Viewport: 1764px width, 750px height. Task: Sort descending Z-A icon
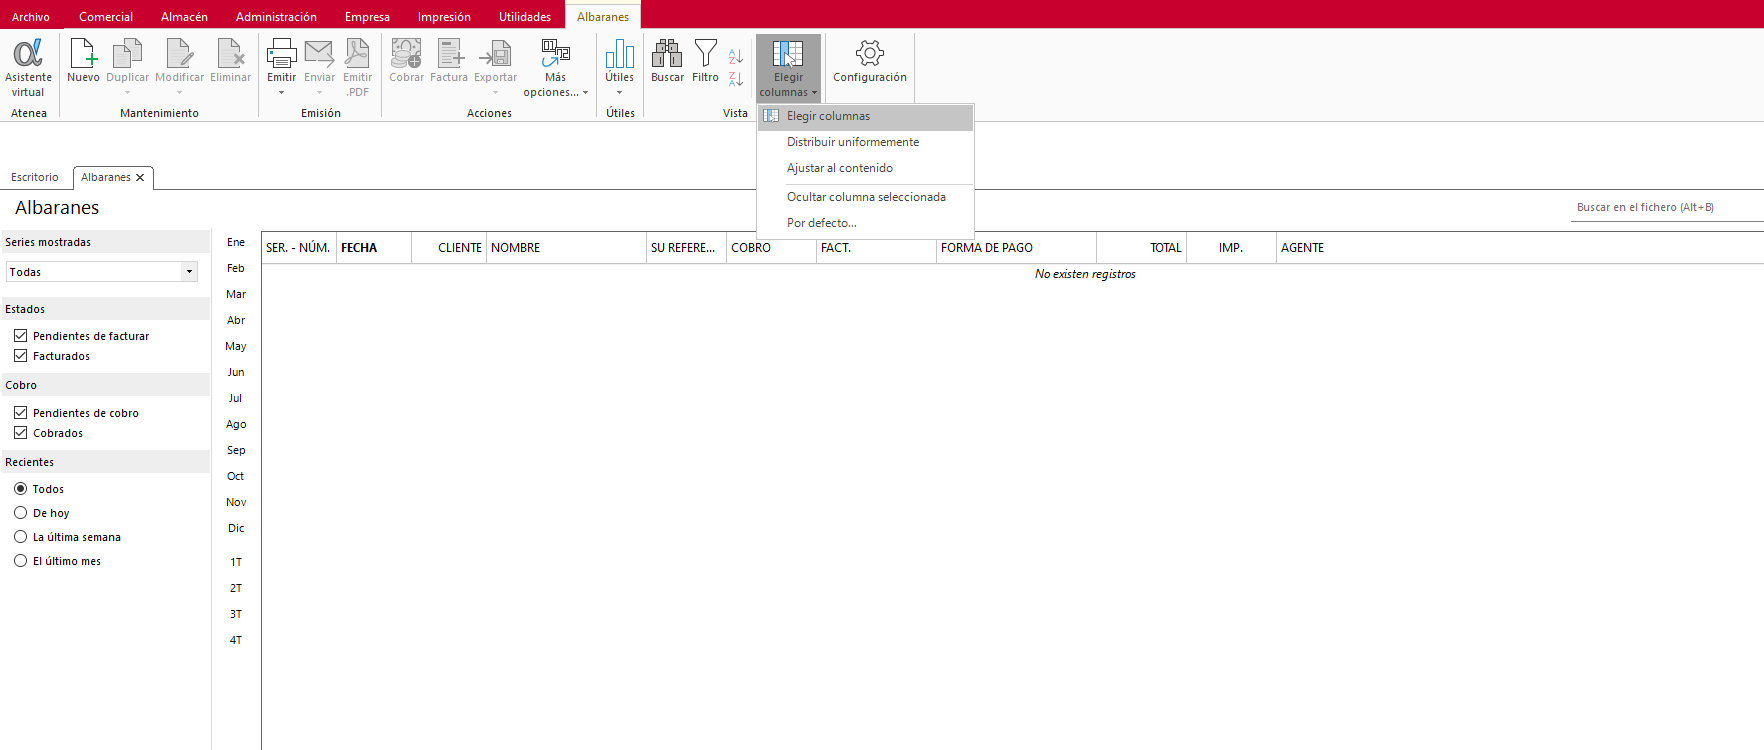736,79
